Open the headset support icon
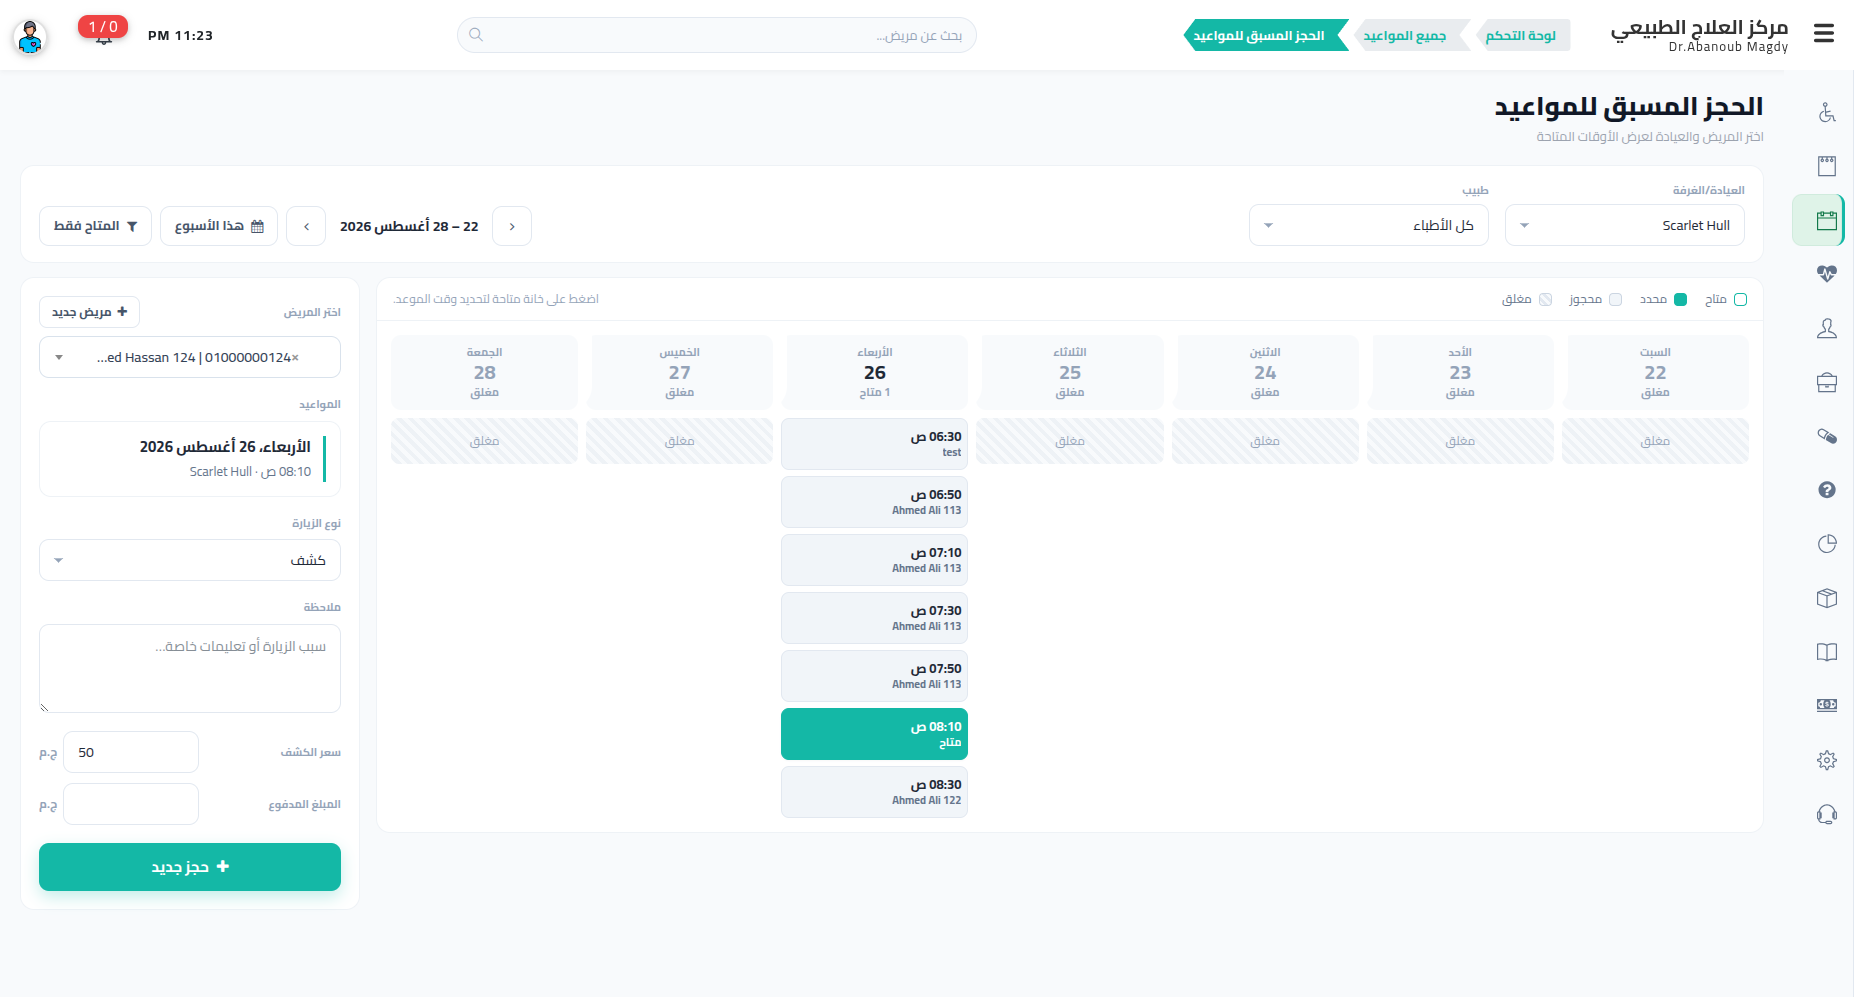This screenshot has height=997, width=1854. (1827, 814)
